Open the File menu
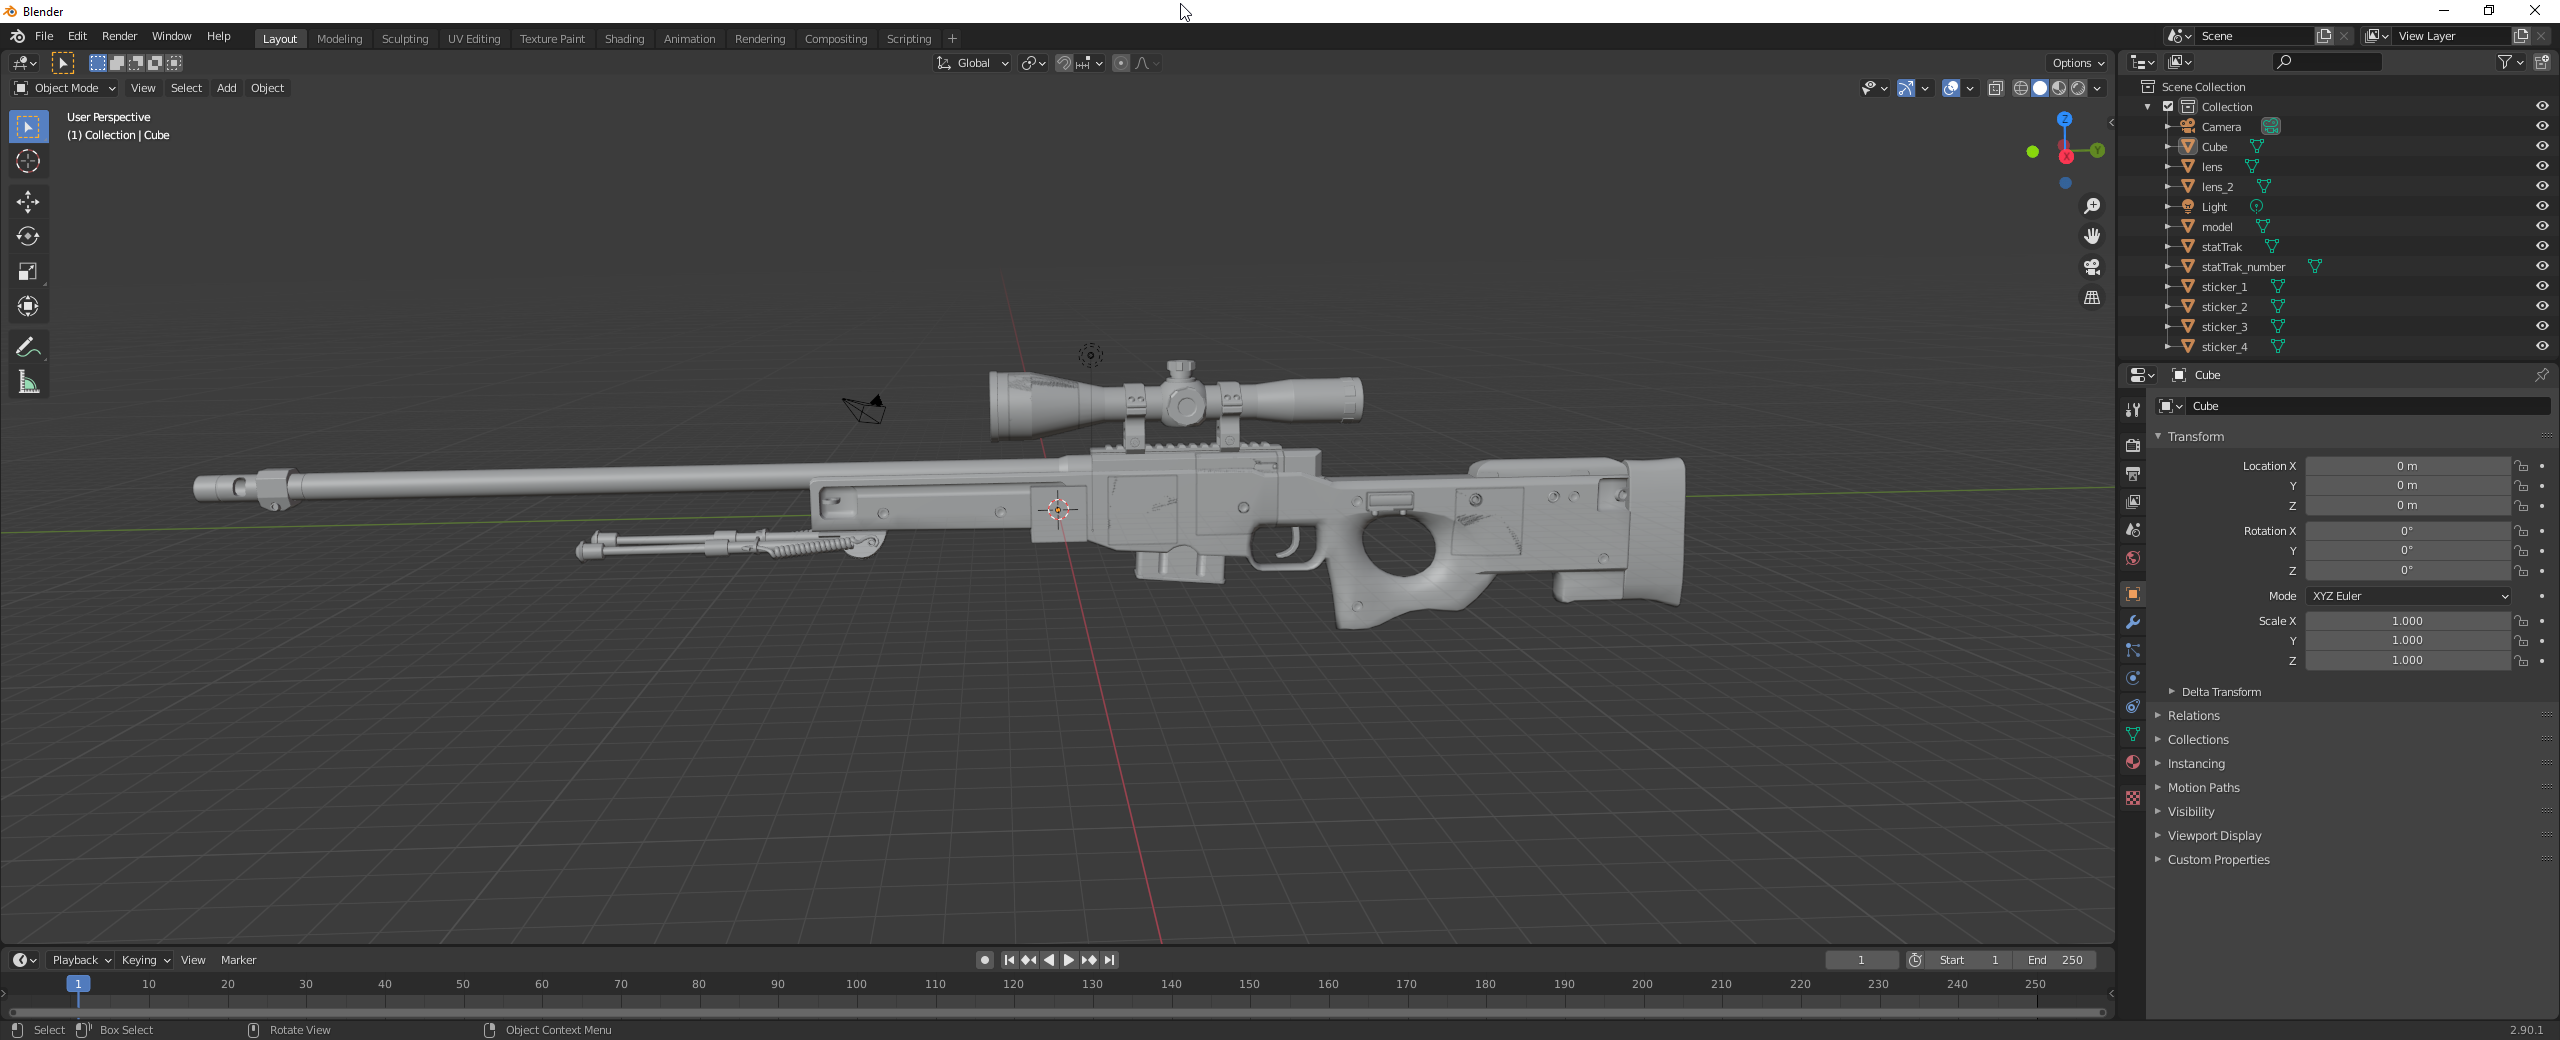The height and width of the screenshot is (1040, 2560). click(x=44, y=36)
